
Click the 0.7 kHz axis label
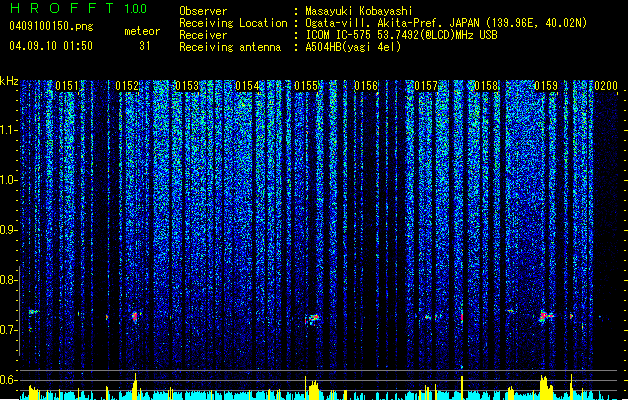[8, 330]
